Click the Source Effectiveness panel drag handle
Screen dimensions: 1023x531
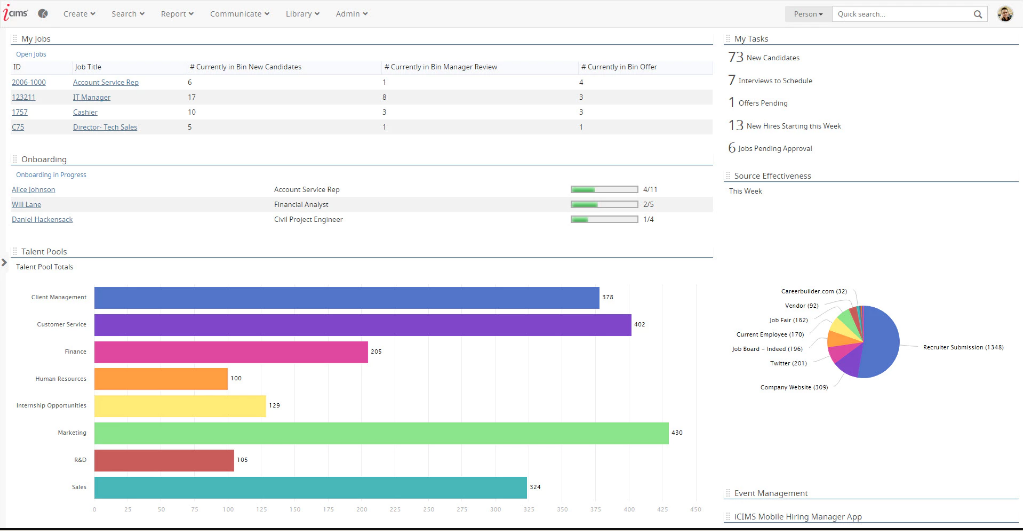point(728,176)
